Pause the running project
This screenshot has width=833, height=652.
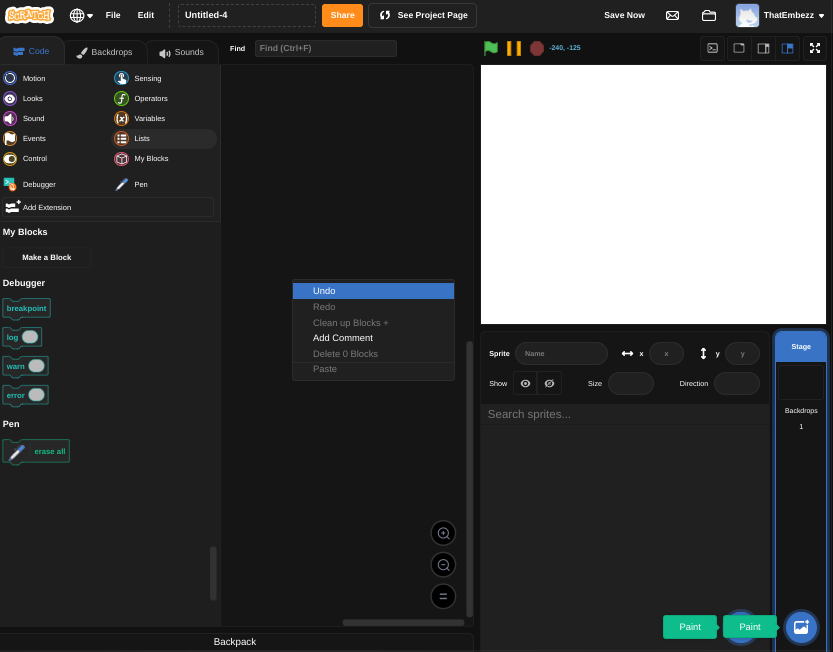[x=514, y=47]
